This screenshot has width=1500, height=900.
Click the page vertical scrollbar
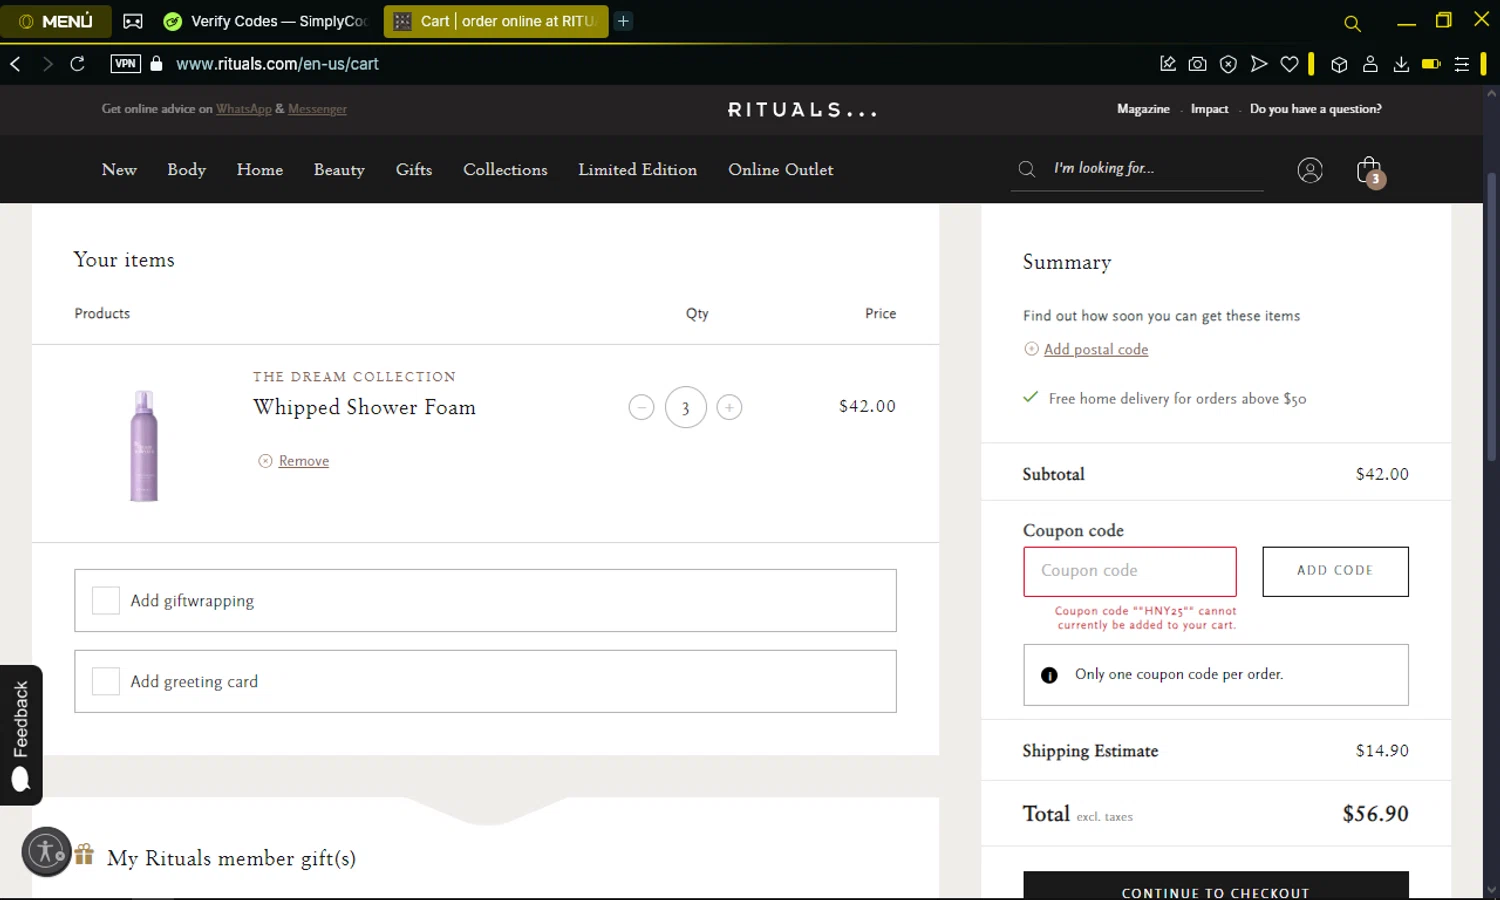(x=1491, y=316)
